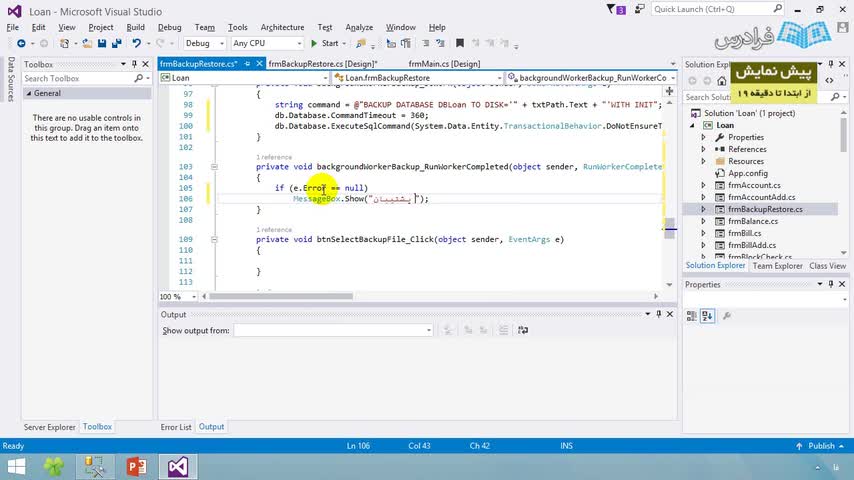The image size is (854, 480).
Task: Click Categorized view icon in Properties
Action: (x=692, y=315)
